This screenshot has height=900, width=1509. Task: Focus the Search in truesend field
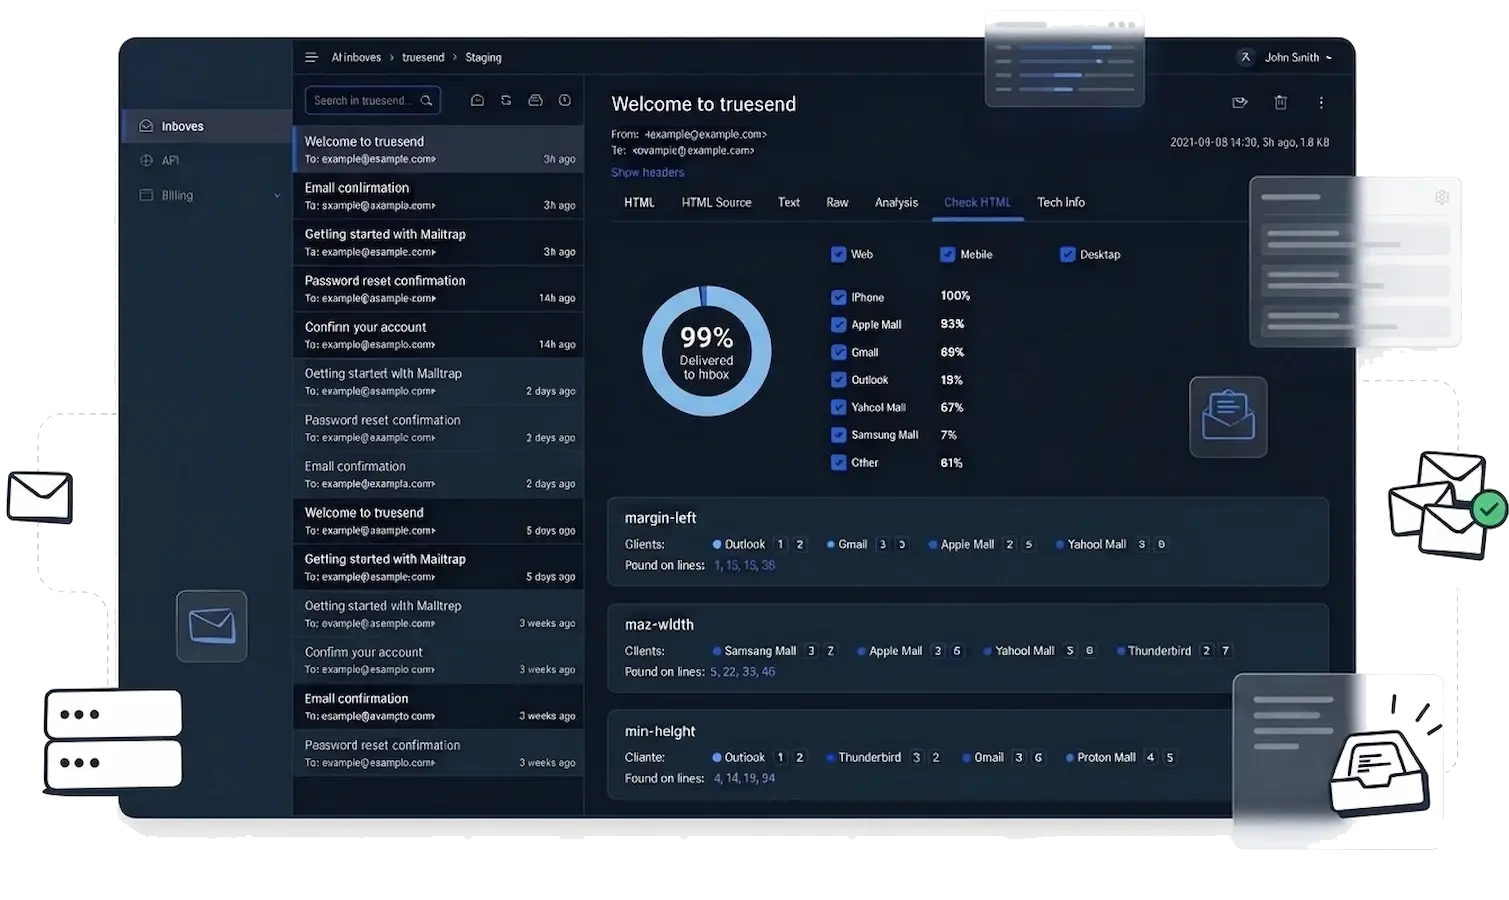[373, 100]
